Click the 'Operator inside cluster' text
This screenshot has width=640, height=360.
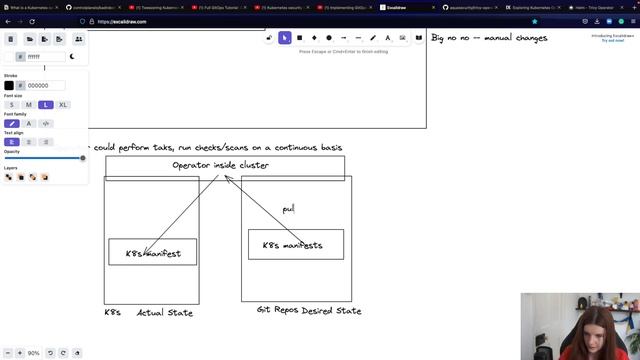[x=220, y=165]
